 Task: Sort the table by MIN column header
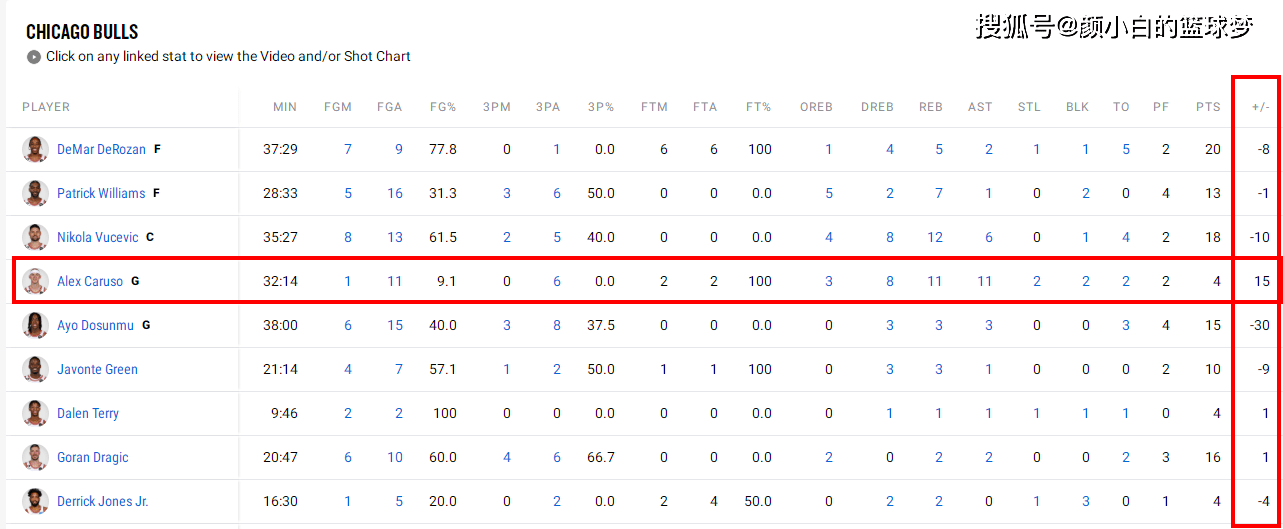[285, 107]
